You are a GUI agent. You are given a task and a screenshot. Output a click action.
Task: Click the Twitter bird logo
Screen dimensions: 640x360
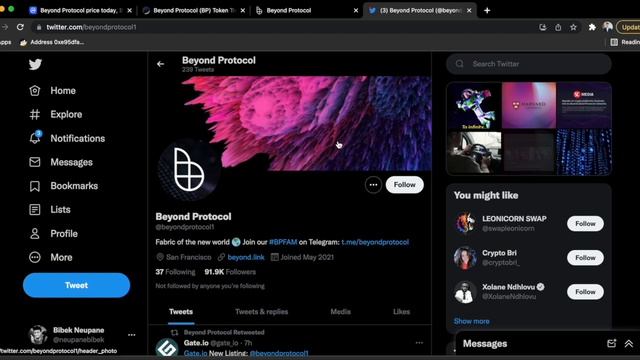pyautogui.click(x=35, y=64)
